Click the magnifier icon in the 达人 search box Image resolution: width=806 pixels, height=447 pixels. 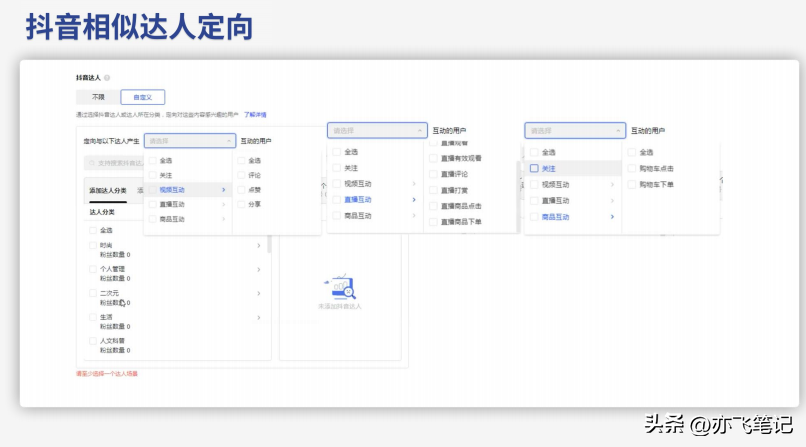[92, 163]
